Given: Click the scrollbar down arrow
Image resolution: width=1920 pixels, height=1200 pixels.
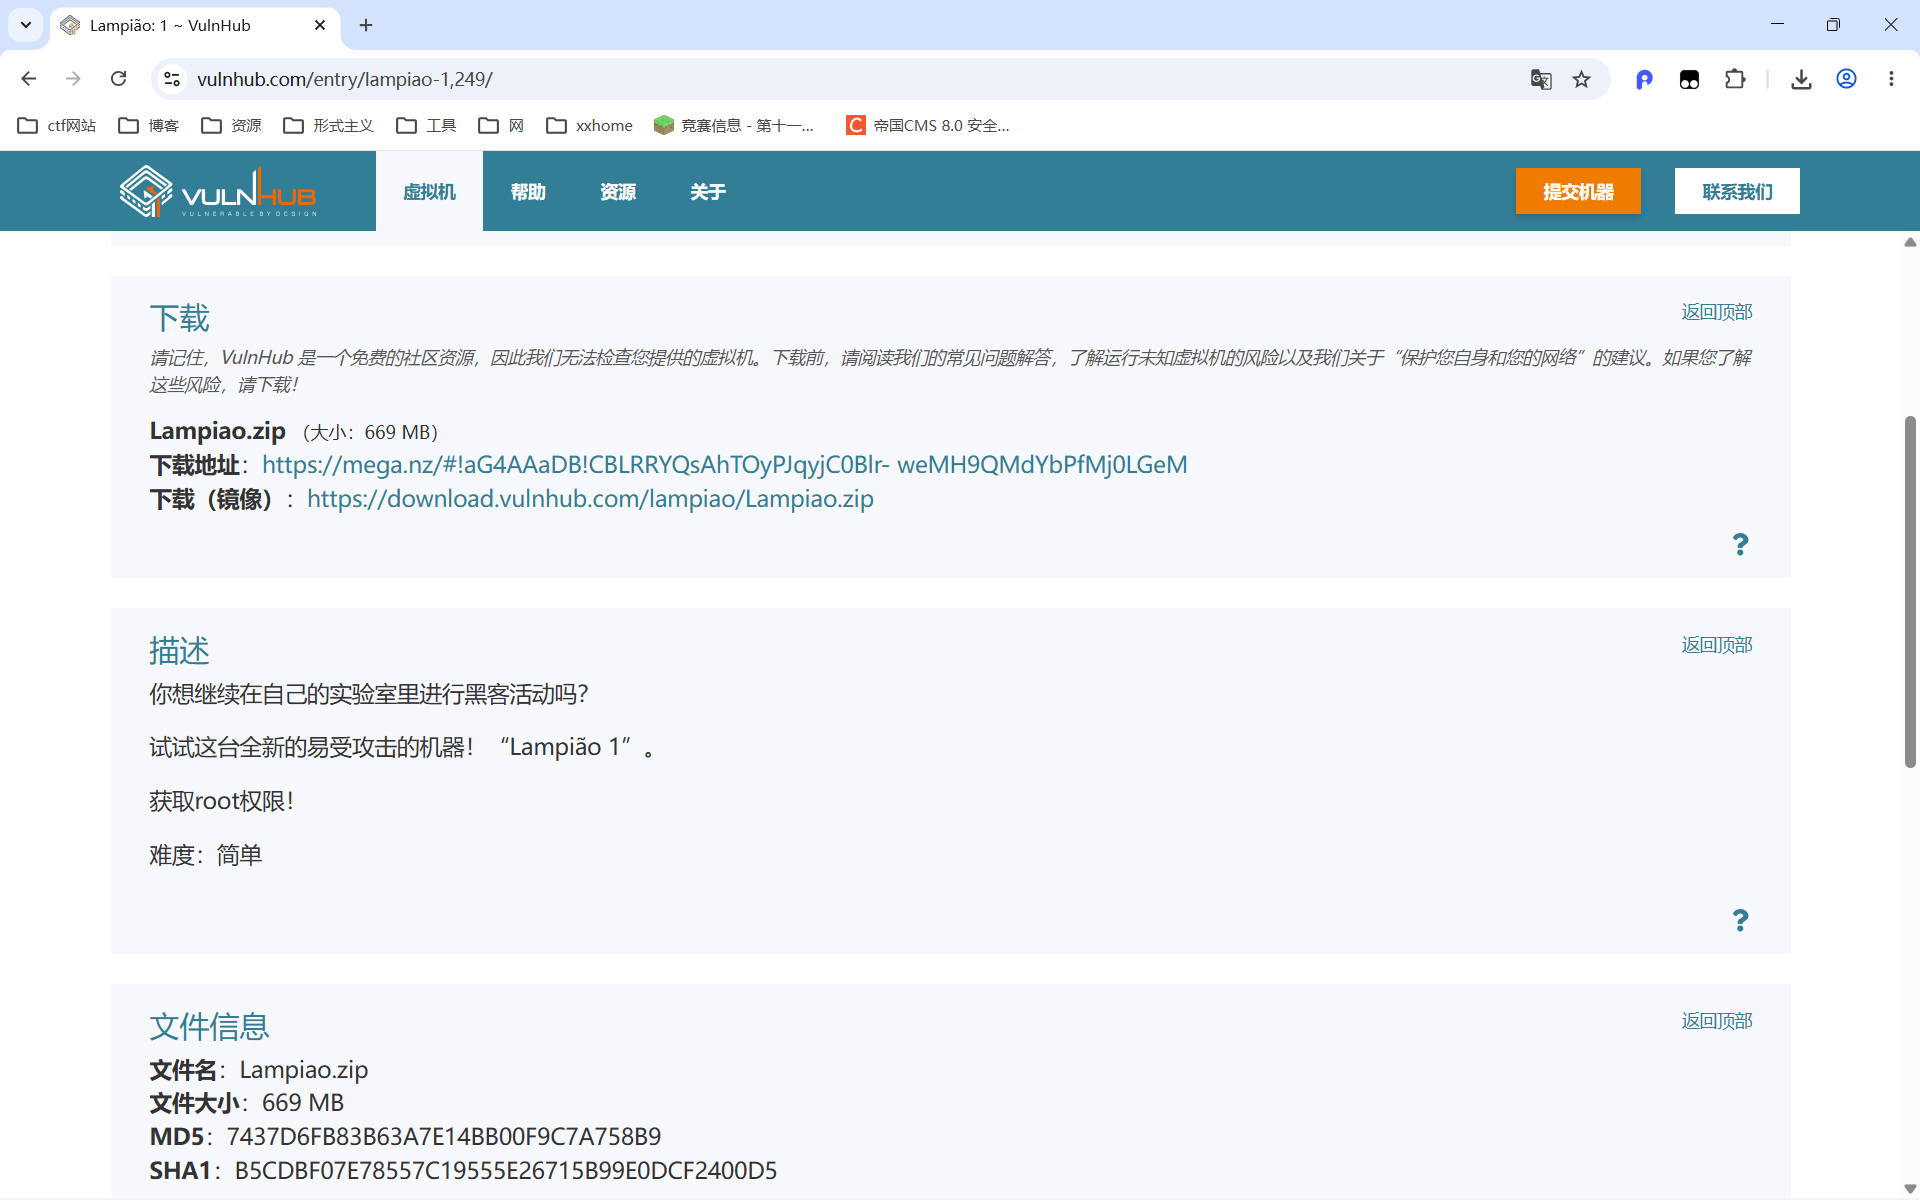Looking at the screenshot, I should tap(1910, 1189).
